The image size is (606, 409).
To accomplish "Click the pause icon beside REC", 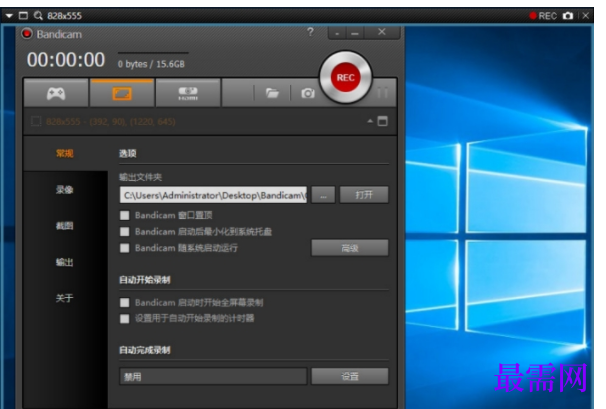I will click(x=382, y=93).
